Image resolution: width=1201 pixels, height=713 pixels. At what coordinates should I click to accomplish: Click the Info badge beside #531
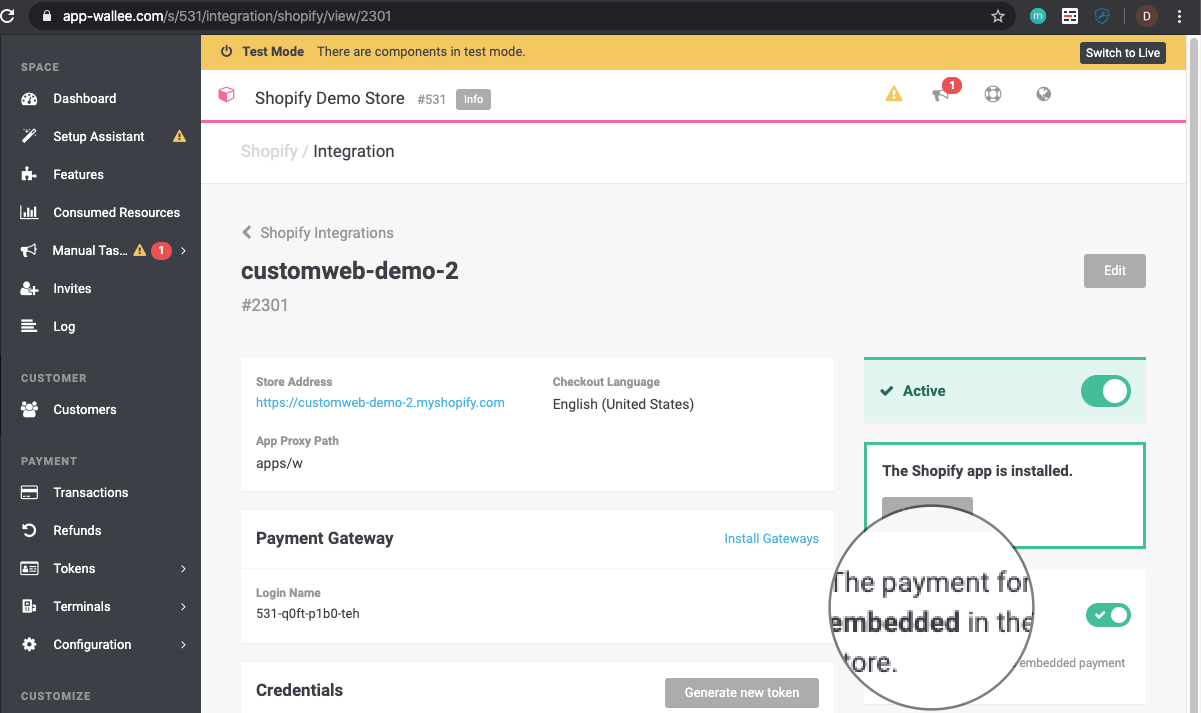(473, 99)
